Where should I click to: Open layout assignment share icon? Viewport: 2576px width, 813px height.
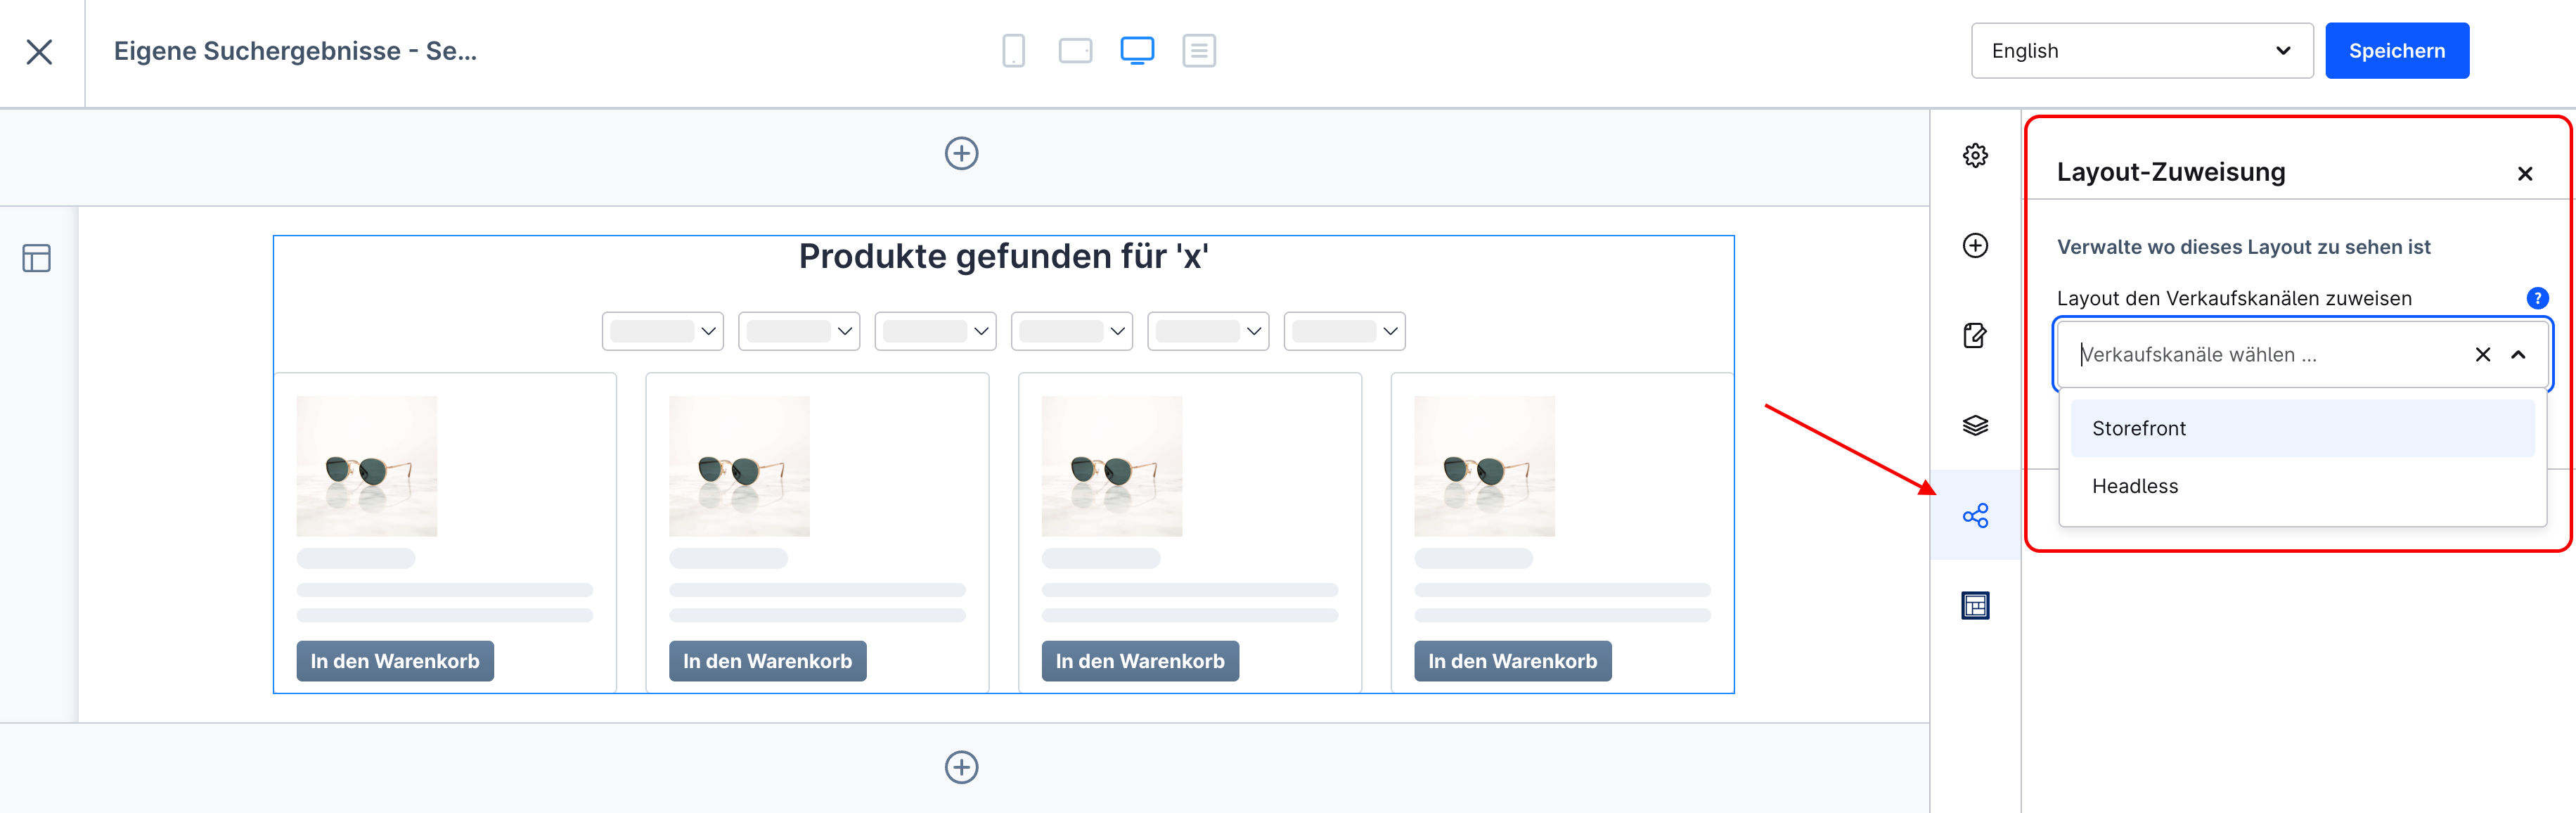[x=1975, y=516]
